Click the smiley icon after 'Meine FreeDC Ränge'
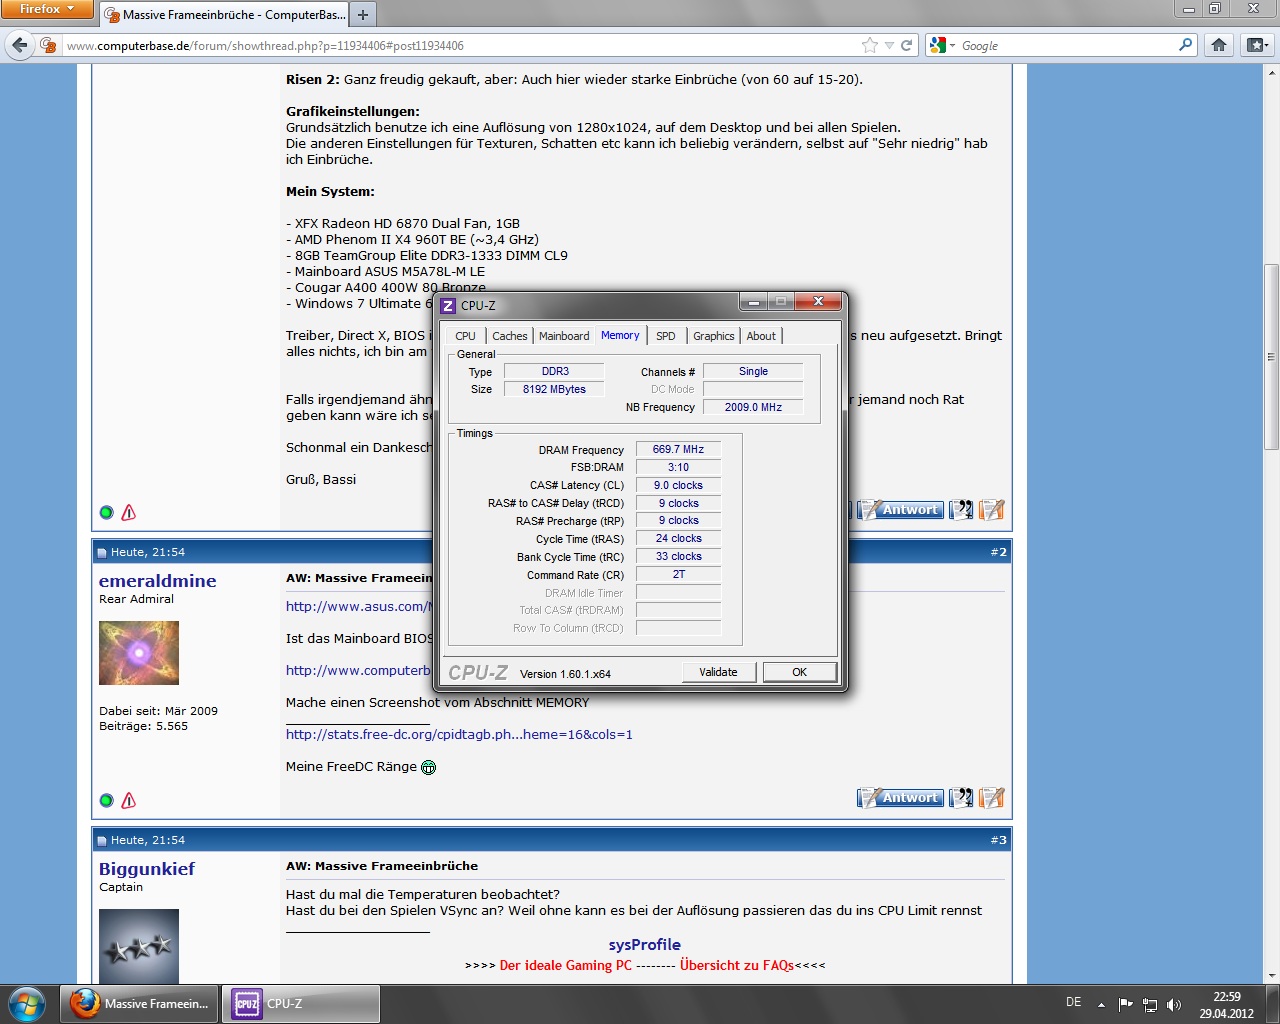 (x=429, y=767)
